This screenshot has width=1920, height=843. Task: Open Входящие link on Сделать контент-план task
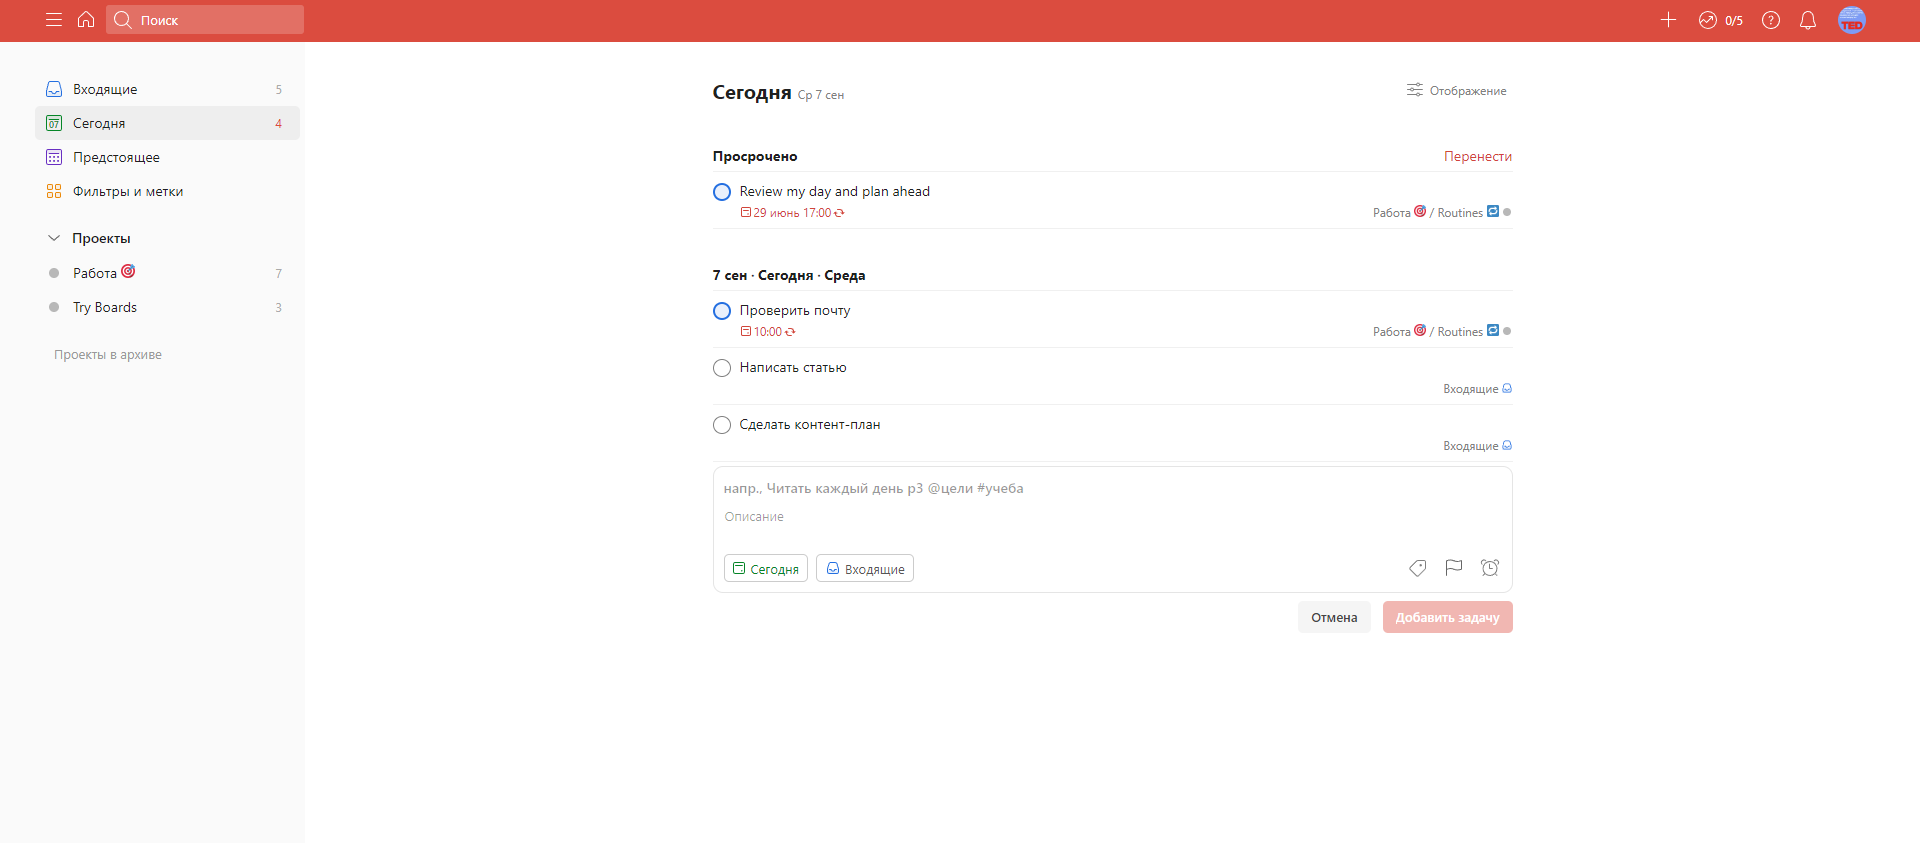(x=1477, y=446)
